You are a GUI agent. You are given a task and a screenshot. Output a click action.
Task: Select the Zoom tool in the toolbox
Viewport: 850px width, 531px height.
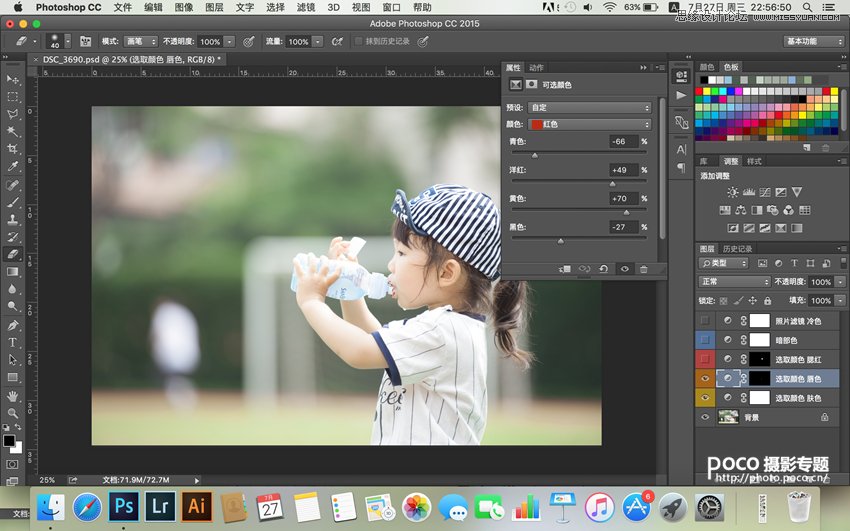pos(12,413)
